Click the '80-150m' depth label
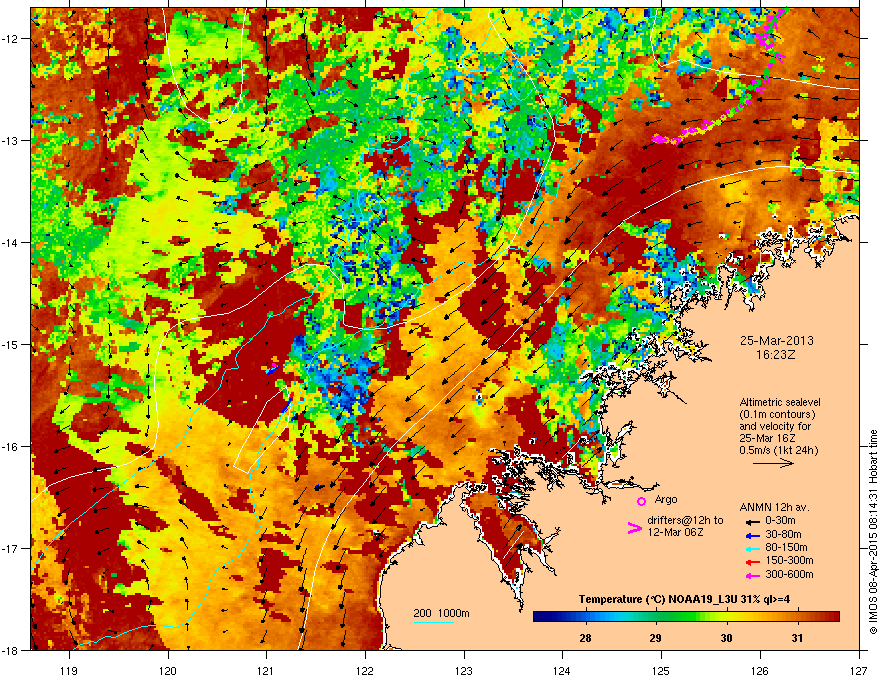 [x=786, y=548]
